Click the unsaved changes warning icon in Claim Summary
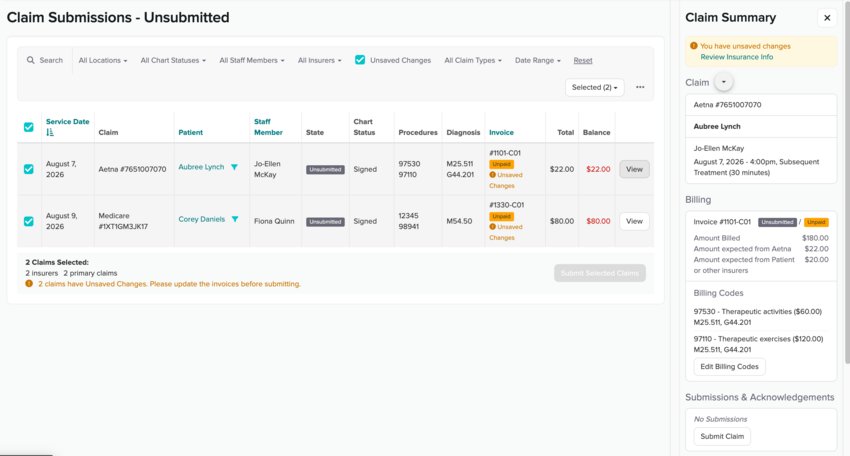The image size is (850, 456). 693,46
